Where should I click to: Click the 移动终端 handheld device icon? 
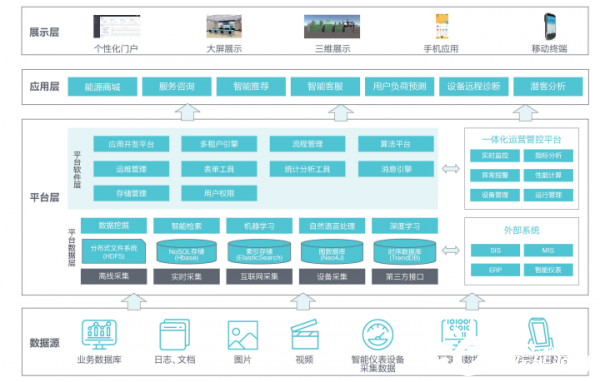[x=550, y=26]
